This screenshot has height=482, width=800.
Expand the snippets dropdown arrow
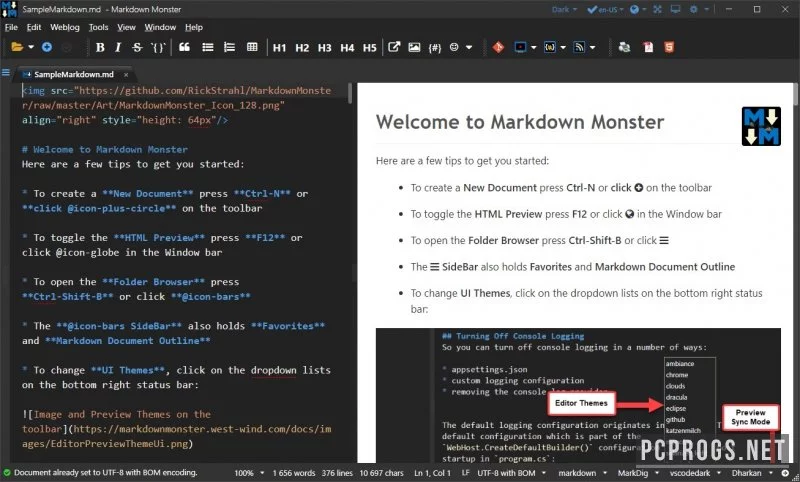click(x=563, y=47)
